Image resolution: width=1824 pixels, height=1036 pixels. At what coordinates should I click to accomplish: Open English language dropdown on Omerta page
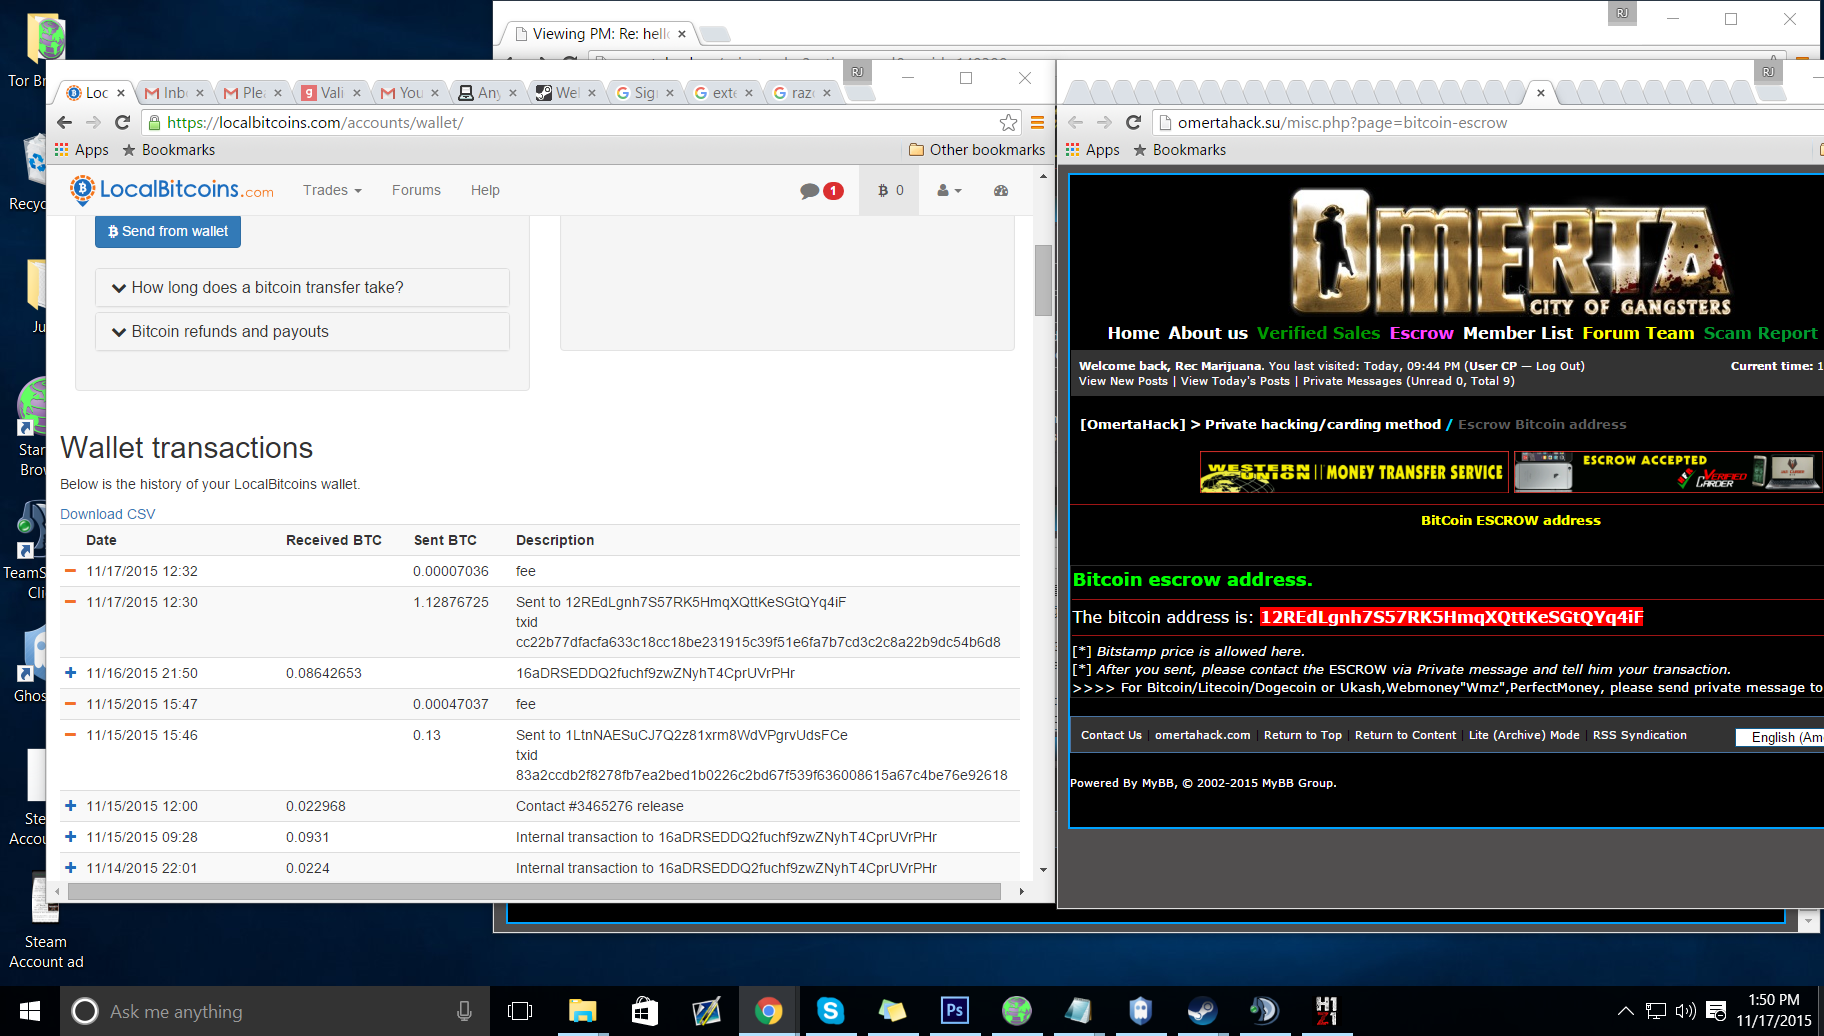tap(1781, 737)
